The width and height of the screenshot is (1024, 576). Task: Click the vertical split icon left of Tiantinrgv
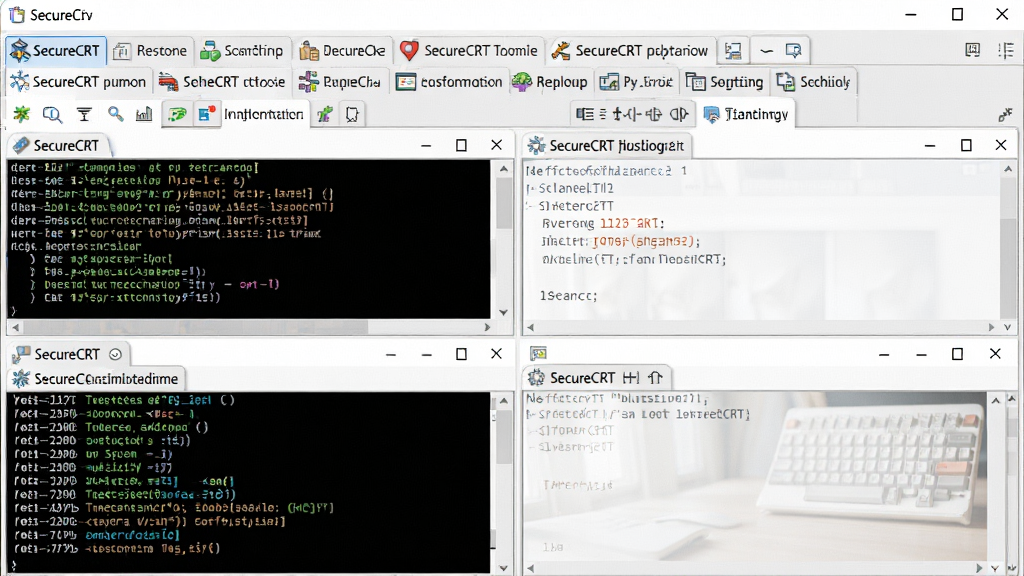tap(654, 114)
